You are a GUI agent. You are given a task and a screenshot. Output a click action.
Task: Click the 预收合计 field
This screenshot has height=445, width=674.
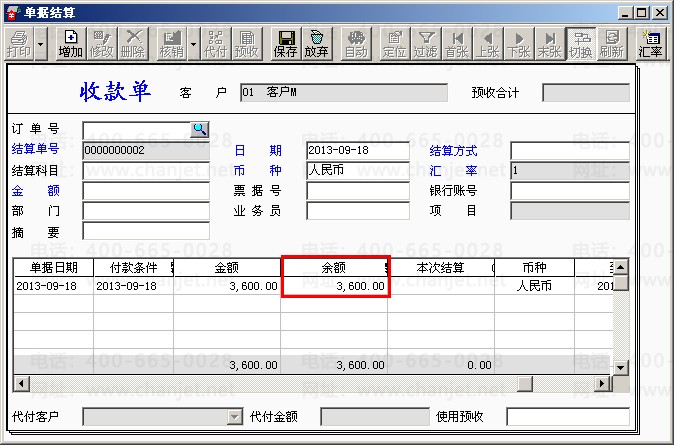(x=586, y=92)
